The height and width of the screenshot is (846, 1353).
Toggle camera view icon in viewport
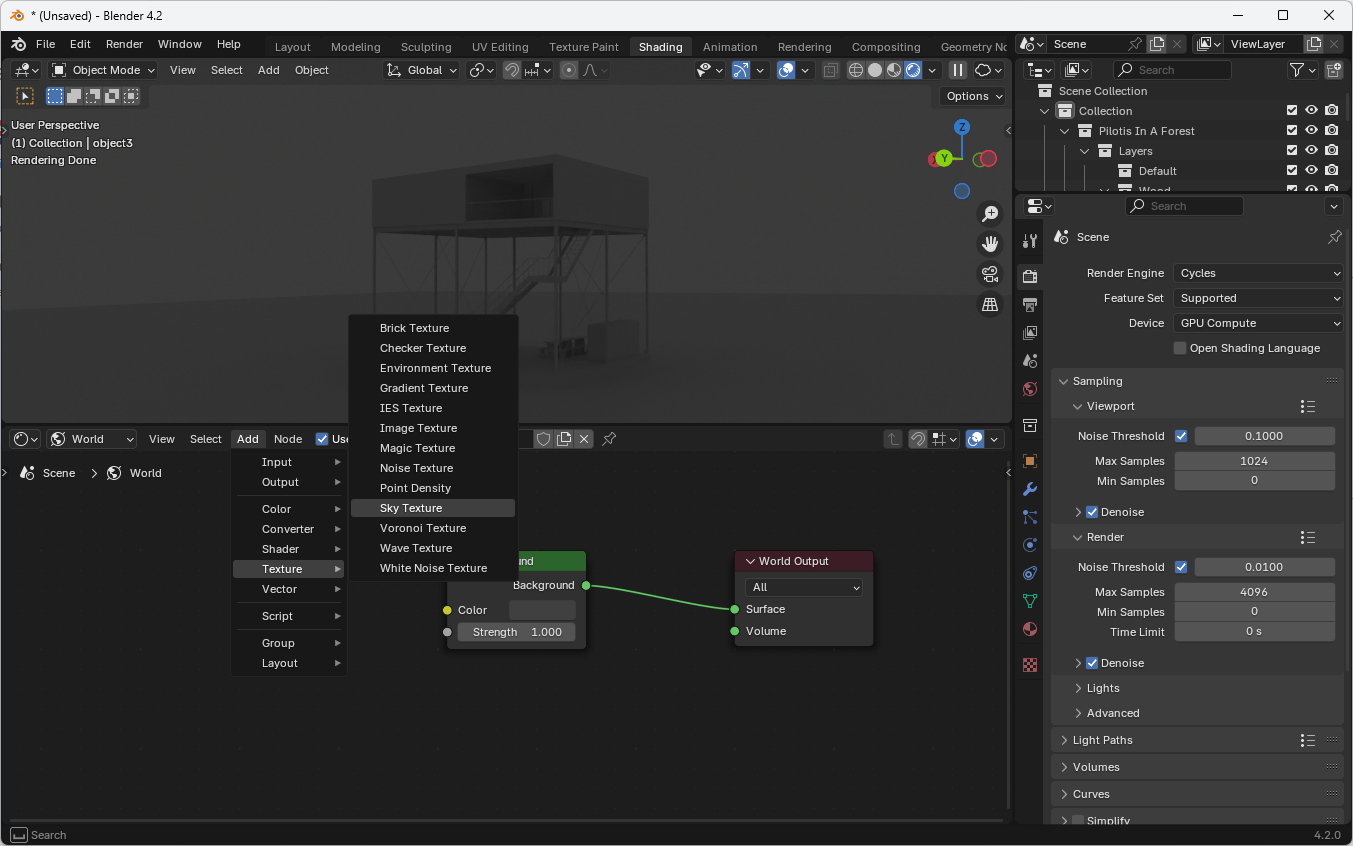click(990, 274)
